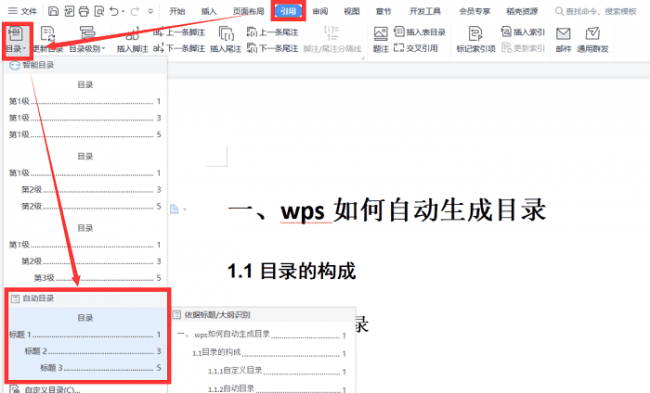This screenshot has width=650, height=393.
Task: Switch to the 视图 tab
Action: 352,11
